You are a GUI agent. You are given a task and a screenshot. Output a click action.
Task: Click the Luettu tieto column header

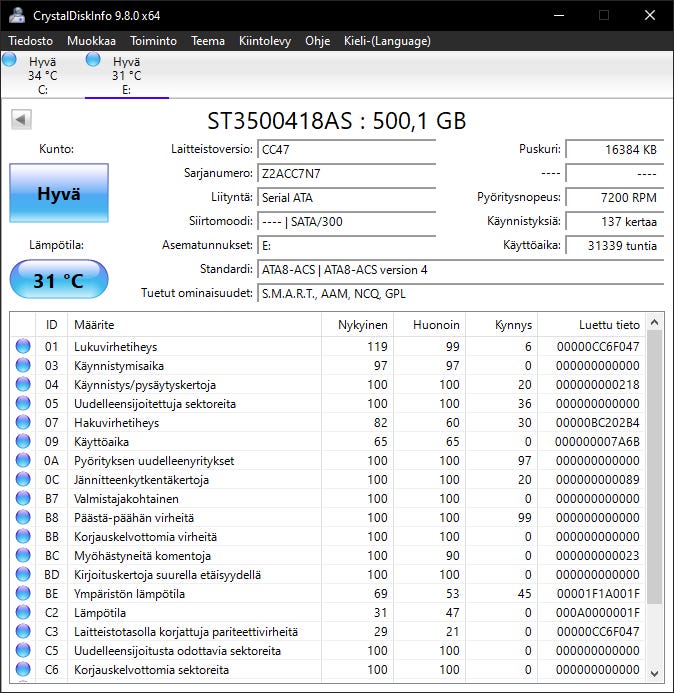(608, 325)
